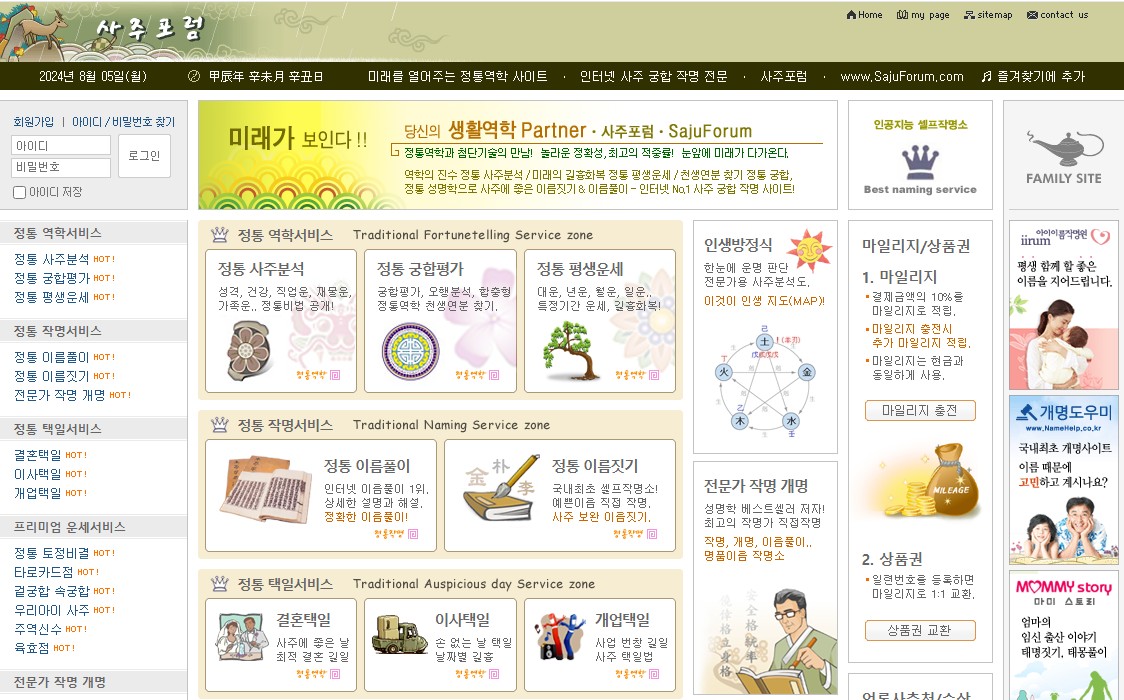Click the 인공지능 셀프작명소 heading

point(920,125)
